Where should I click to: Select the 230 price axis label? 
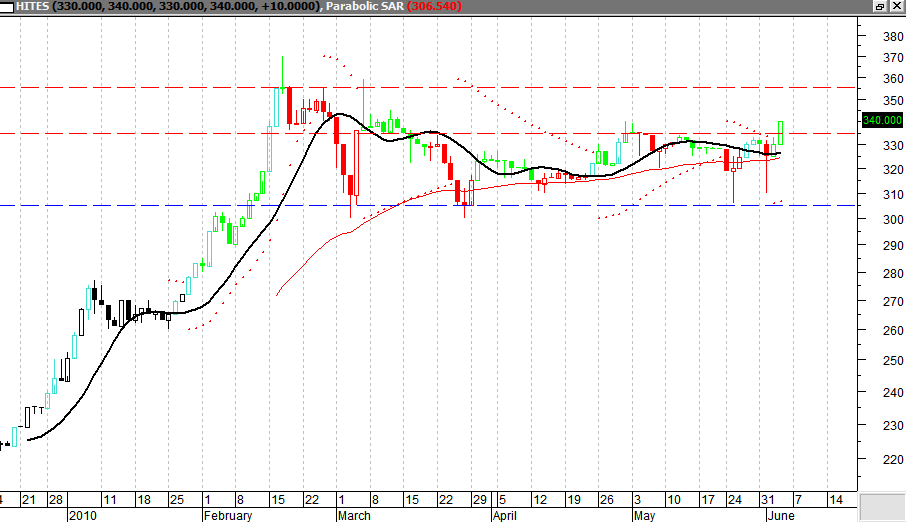[x=893, y=425]
